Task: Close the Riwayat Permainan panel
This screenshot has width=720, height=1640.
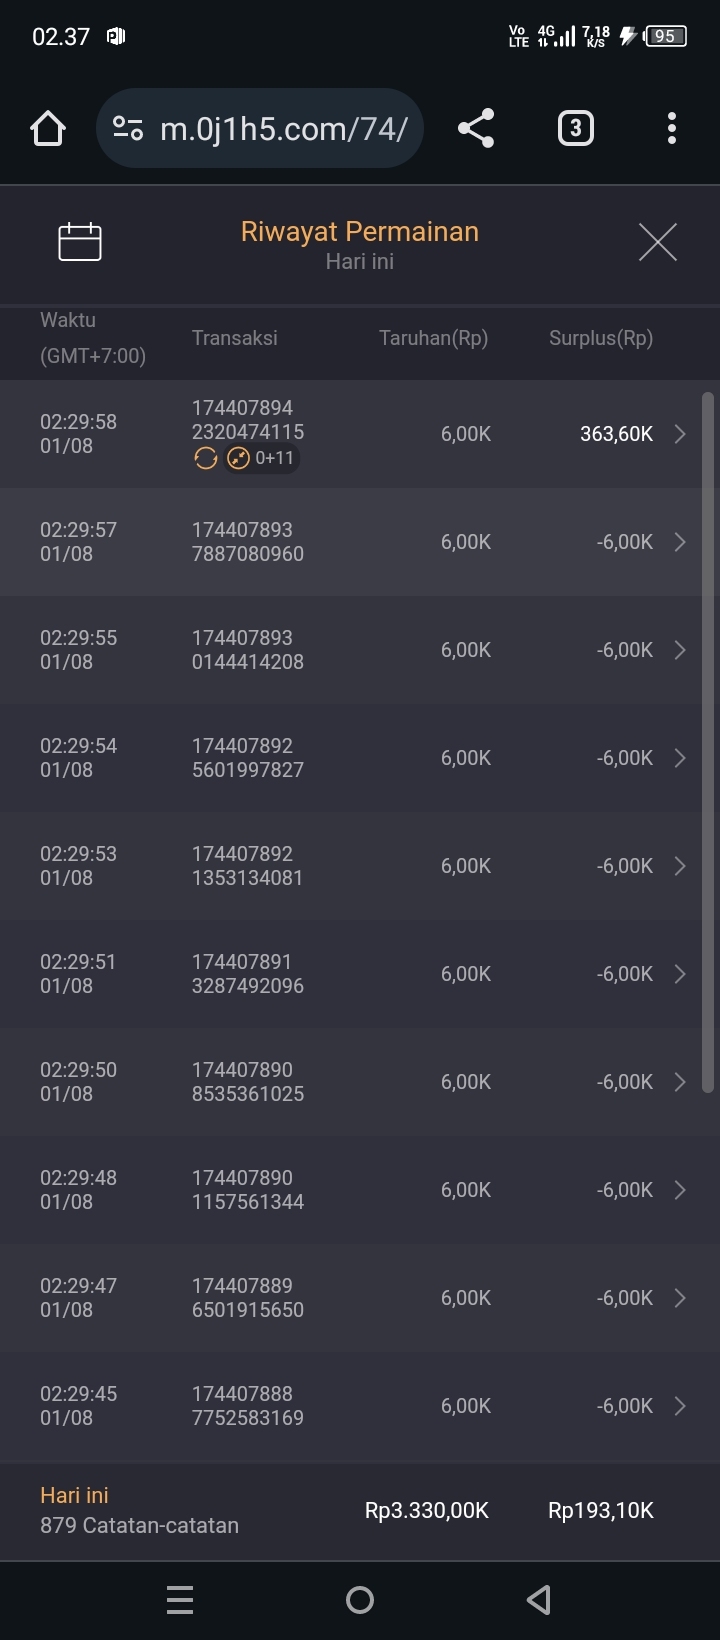Action: [x=657, y=242]
